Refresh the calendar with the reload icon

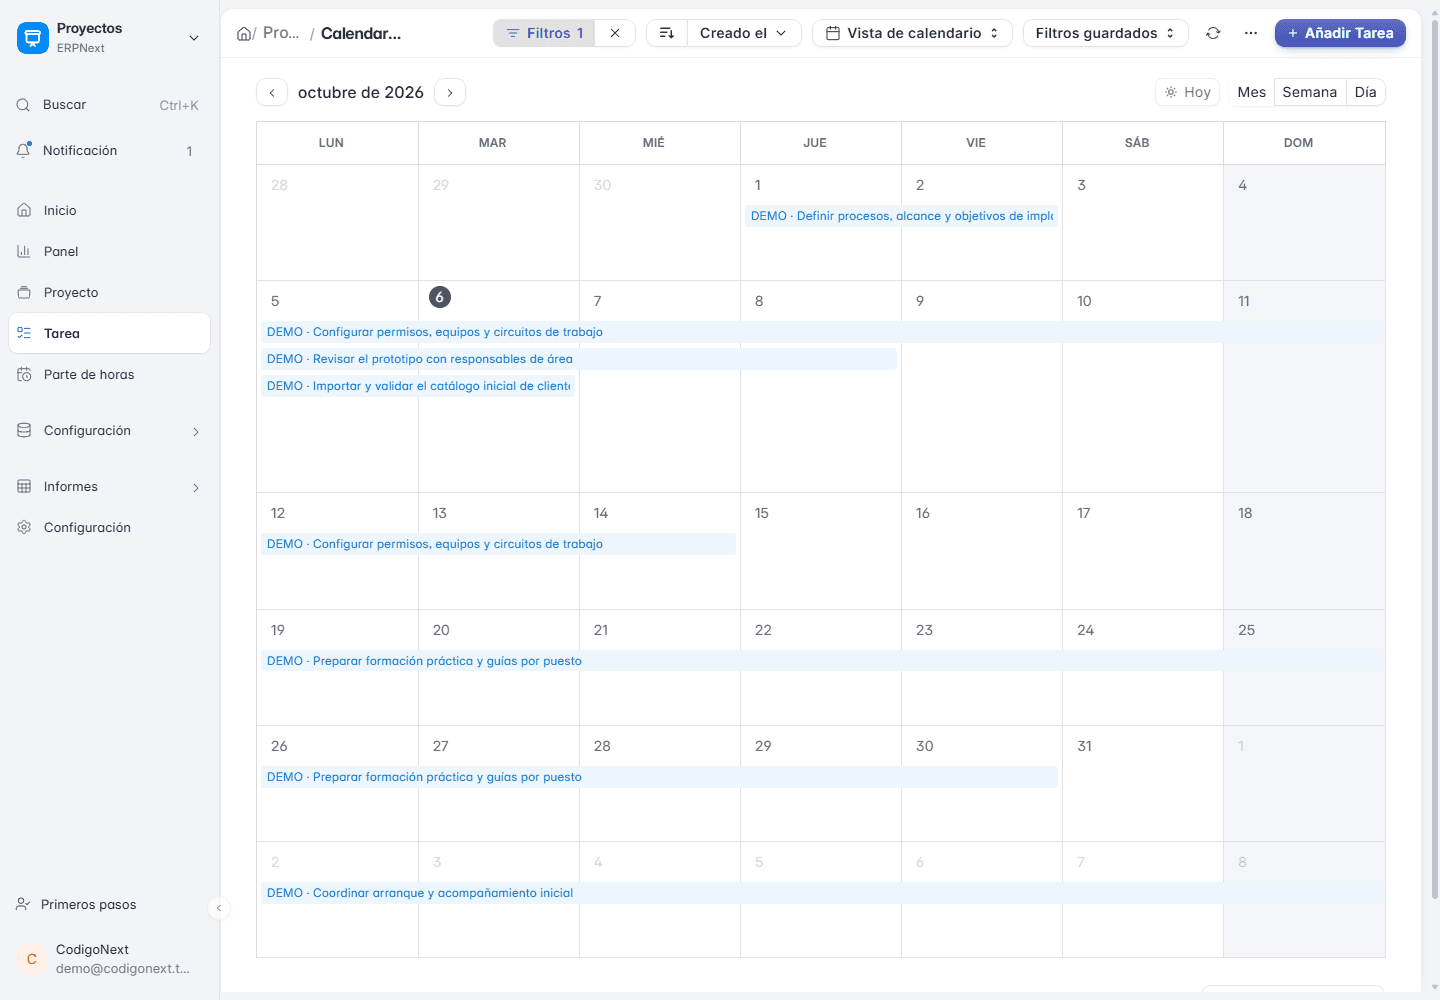pos(1213,33)
